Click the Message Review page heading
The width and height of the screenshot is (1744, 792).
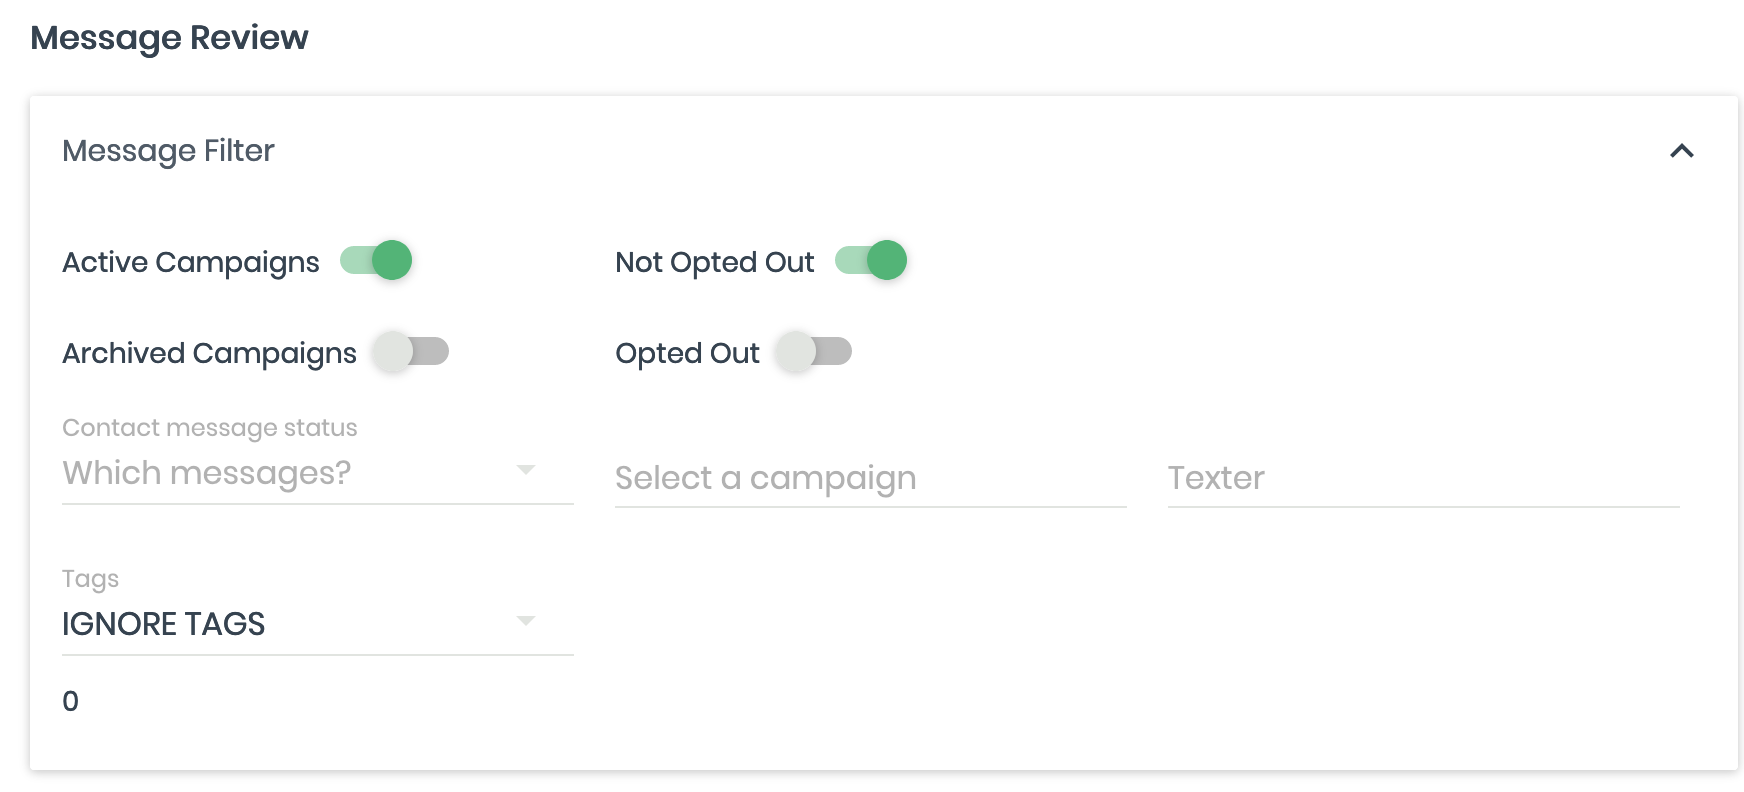click(x=170, y=38)
